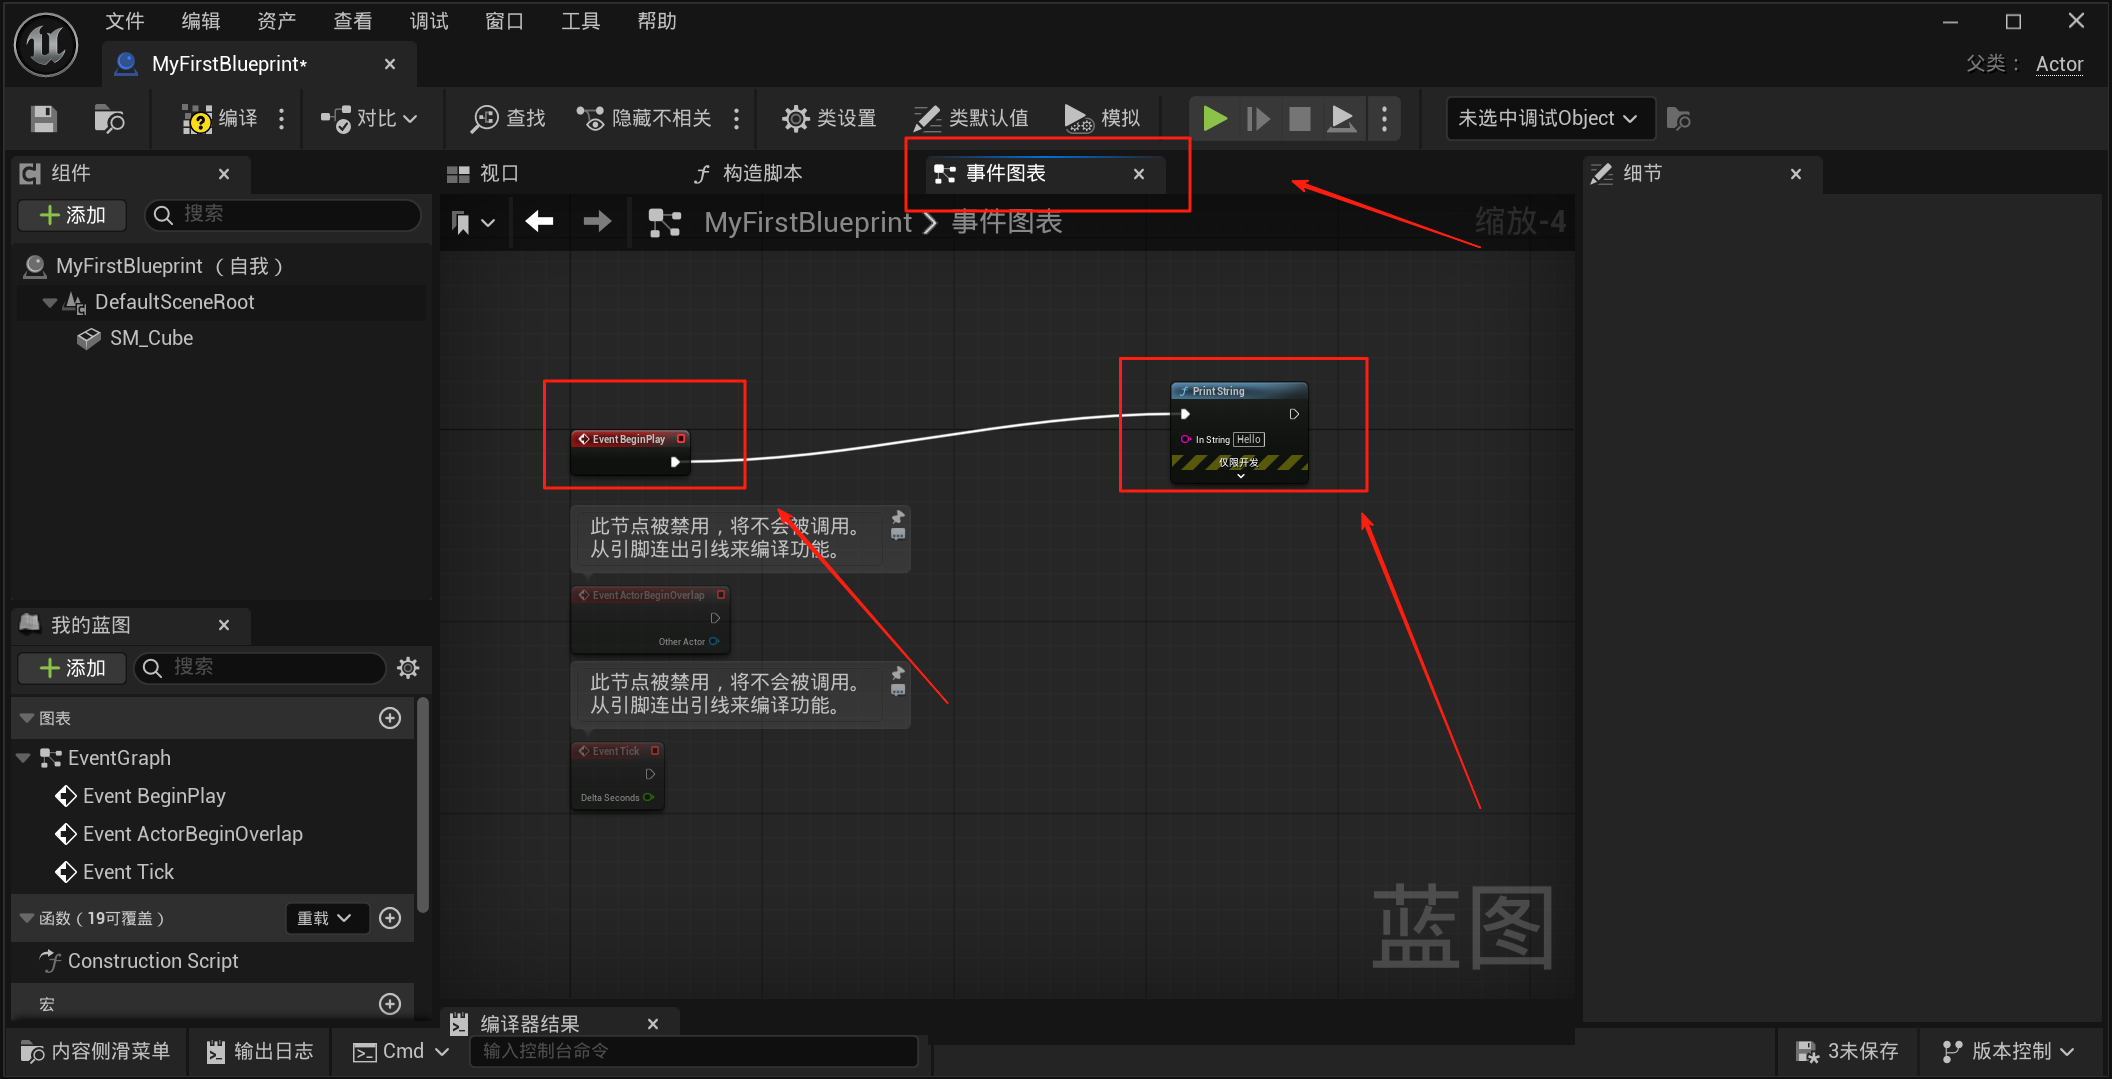Focus the 我的蓝图 search field
Screen dimensions: 2112x1079
[260, 668]
